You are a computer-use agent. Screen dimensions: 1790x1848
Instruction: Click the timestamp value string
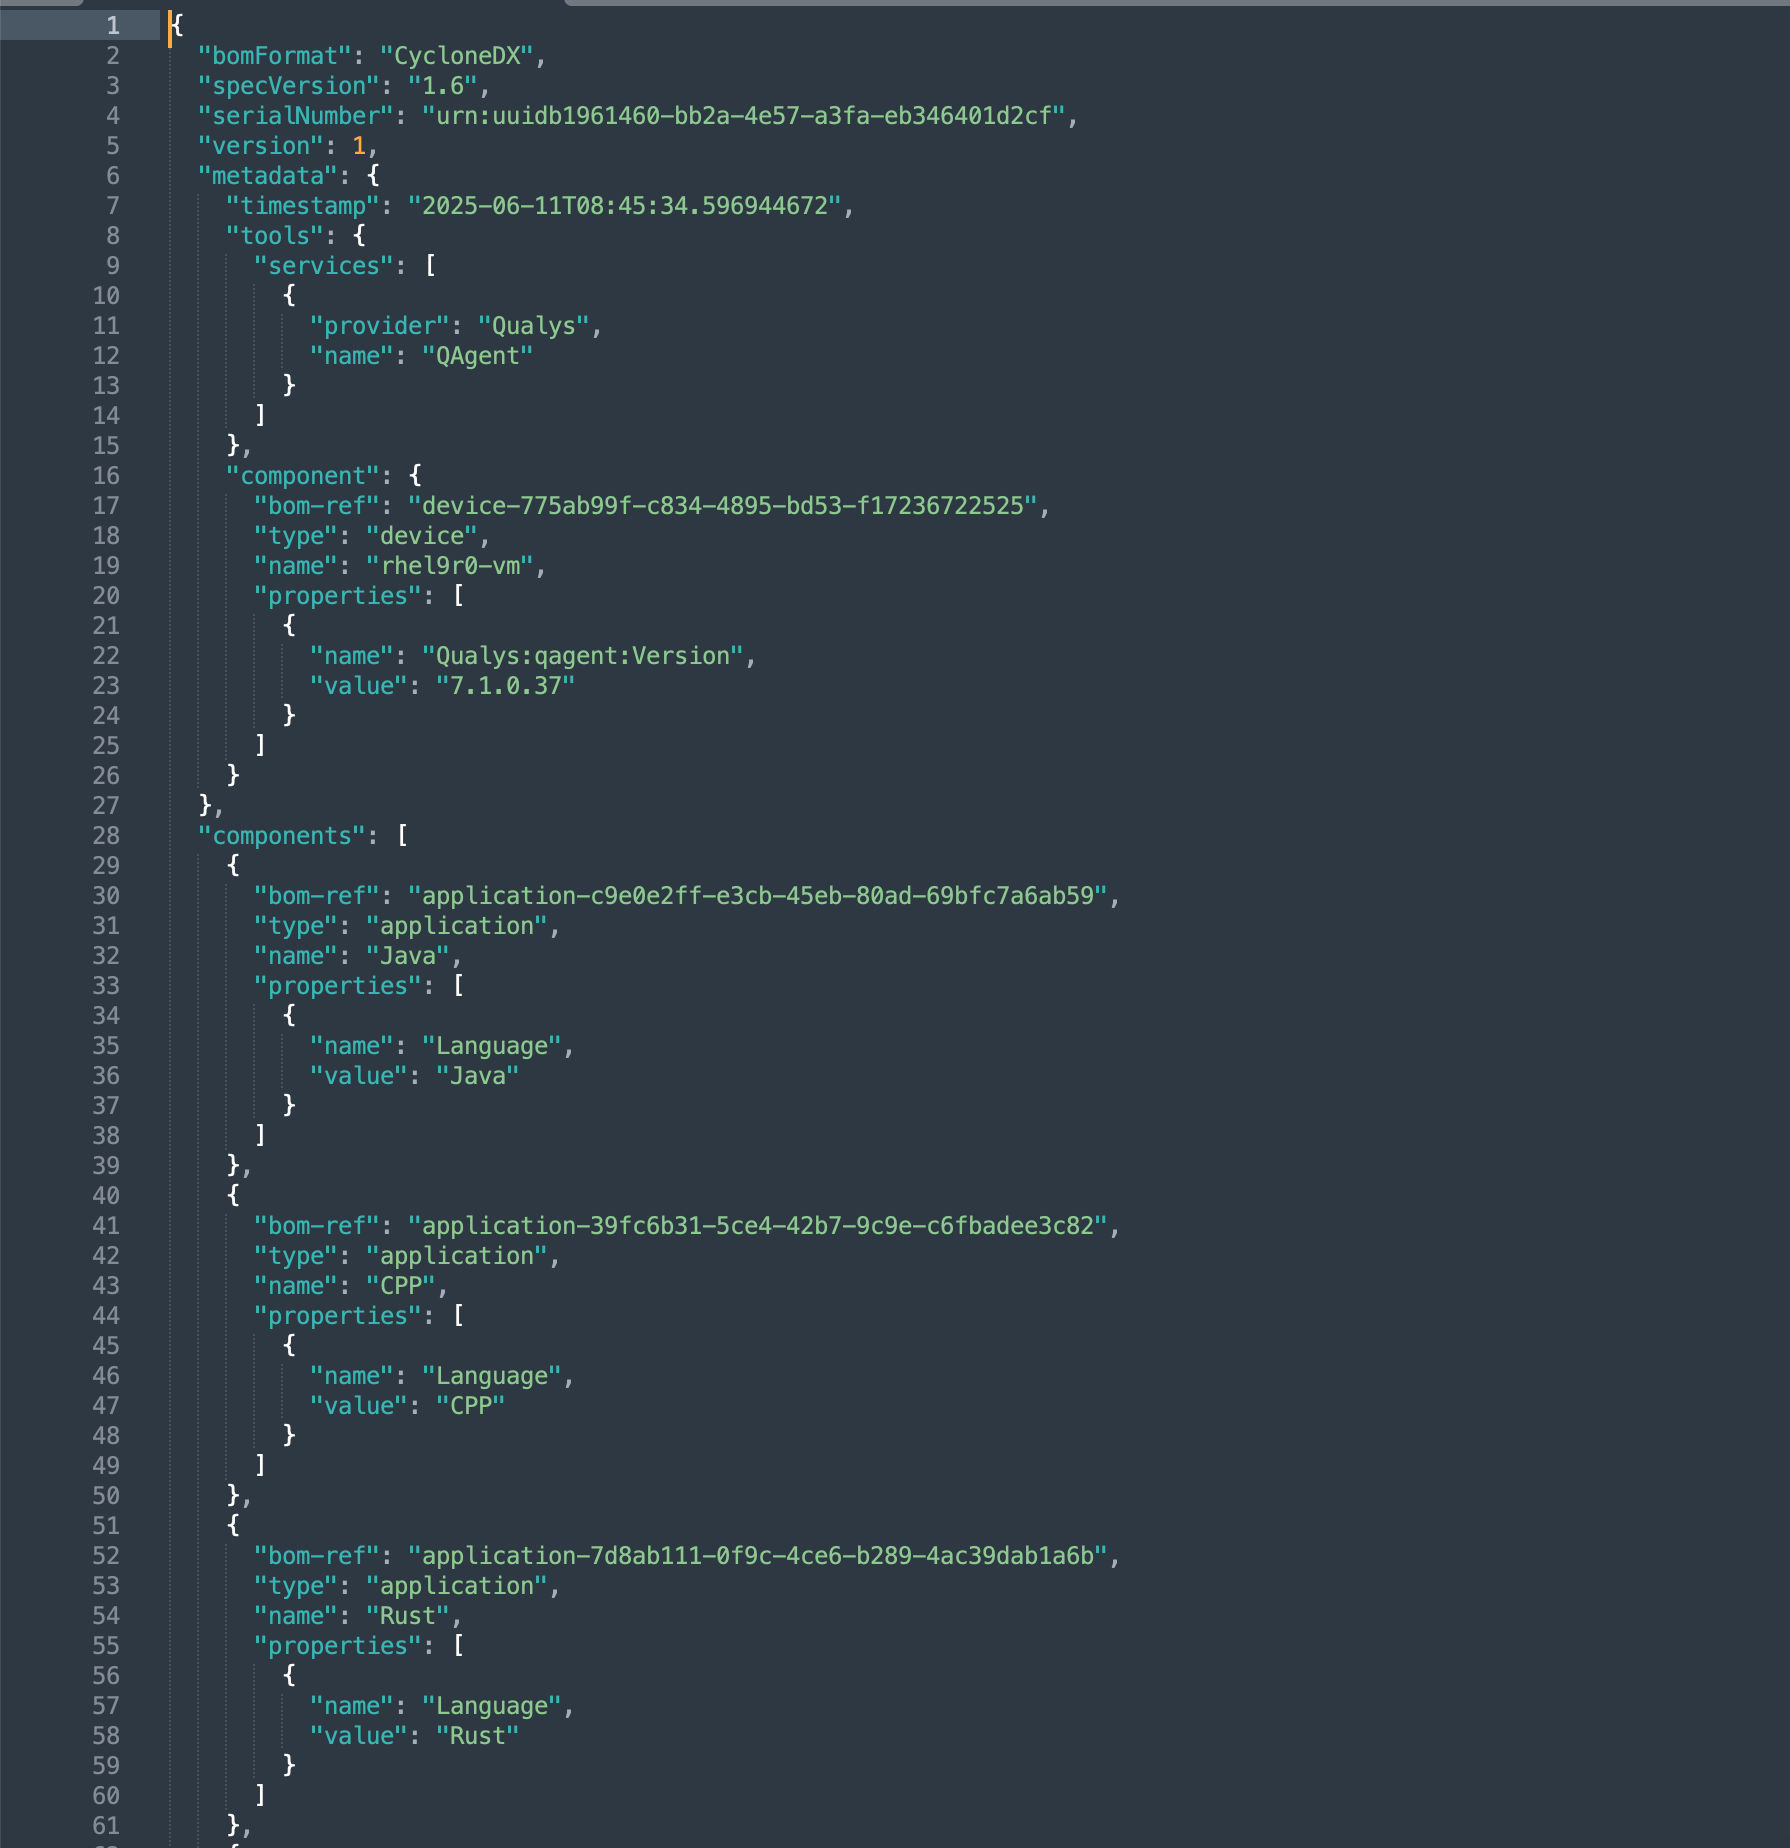625,206
